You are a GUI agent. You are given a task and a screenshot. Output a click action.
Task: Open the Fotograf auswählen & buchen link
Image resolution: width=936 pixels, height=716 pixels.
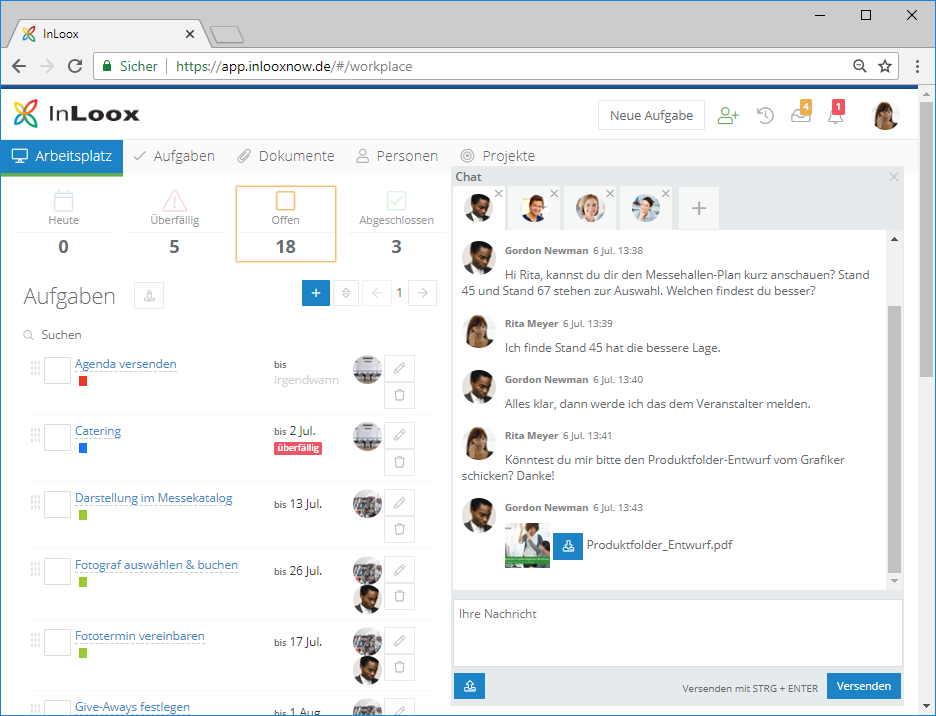156,565
